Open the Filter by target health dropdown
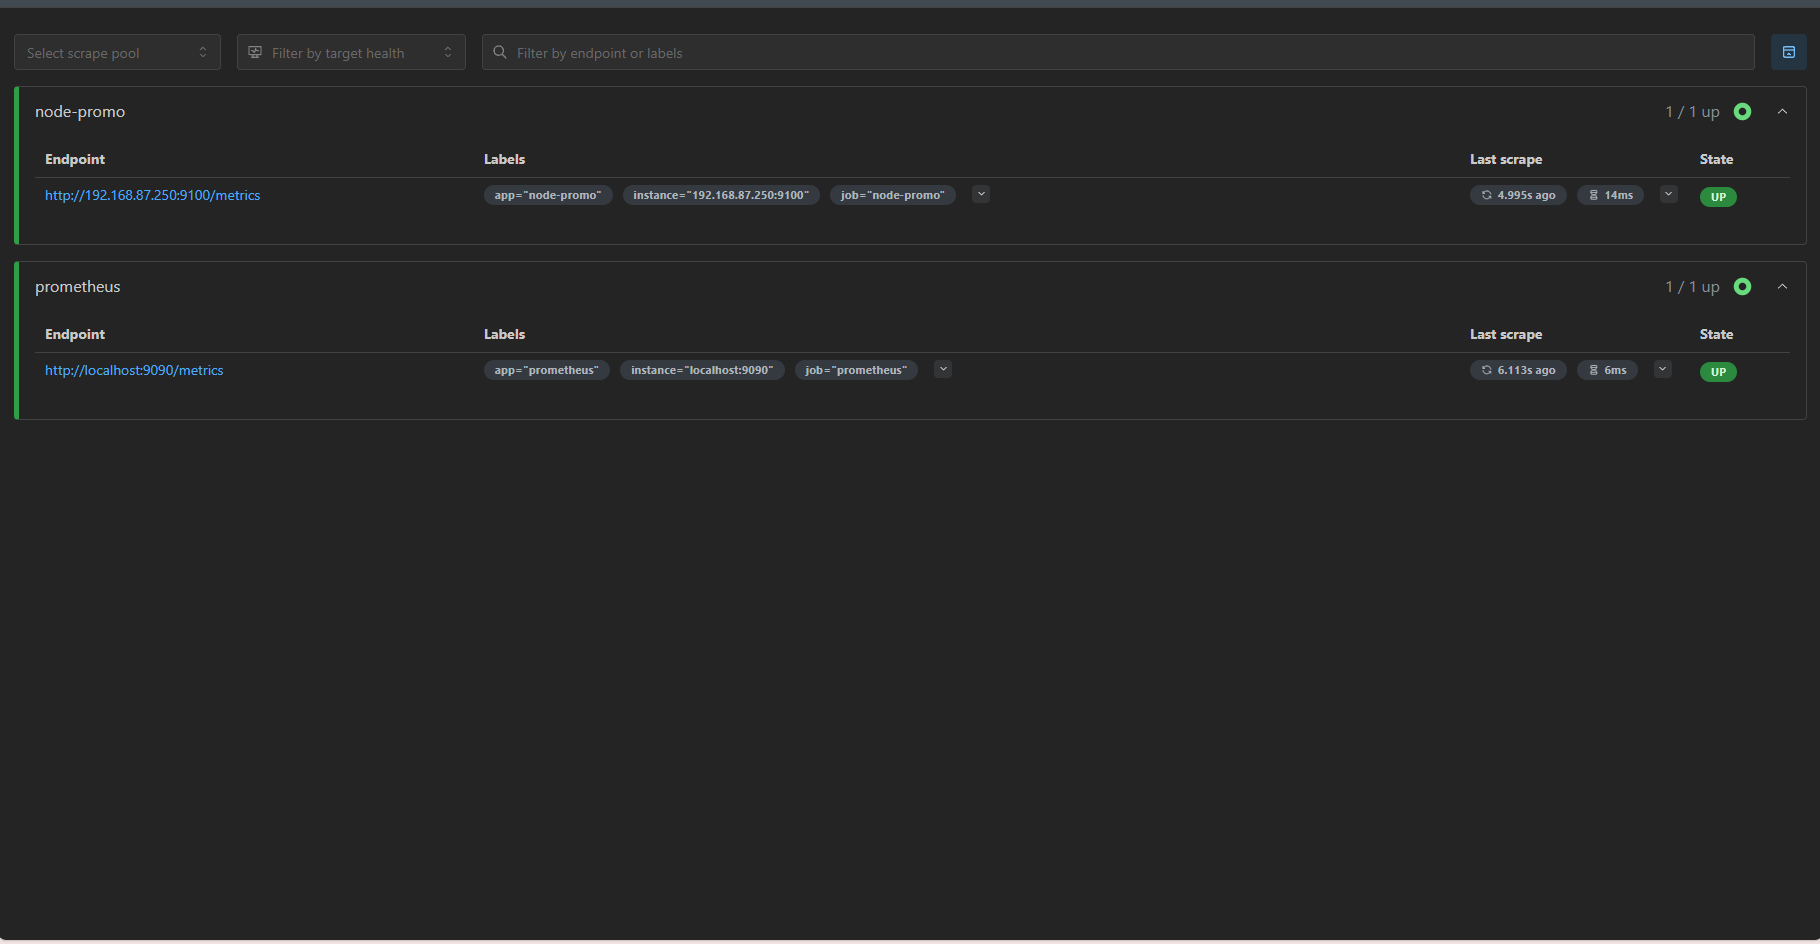The image size is (1820, 944). point(351,53)
